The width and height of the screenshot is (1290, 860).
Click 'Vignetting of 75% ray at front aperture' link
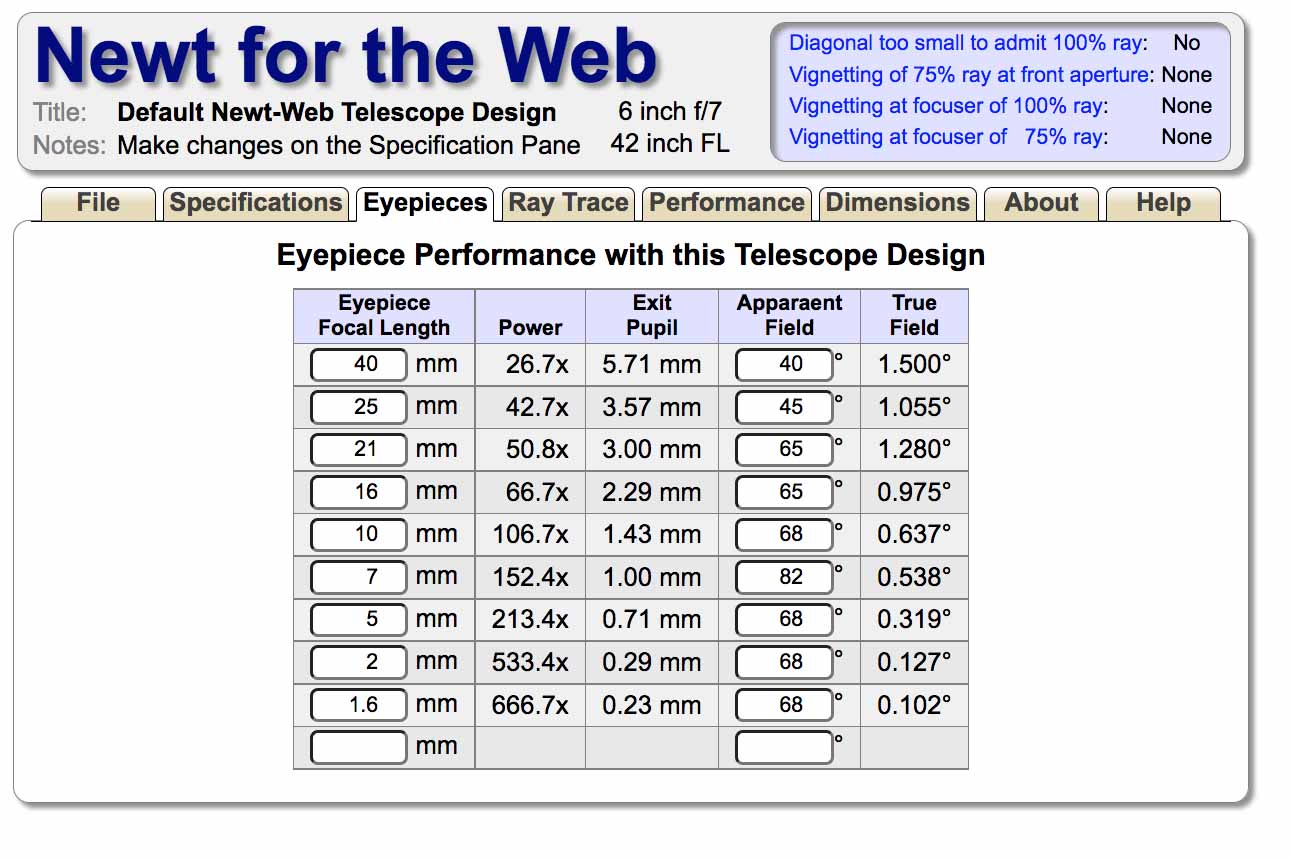click(969, 75)
